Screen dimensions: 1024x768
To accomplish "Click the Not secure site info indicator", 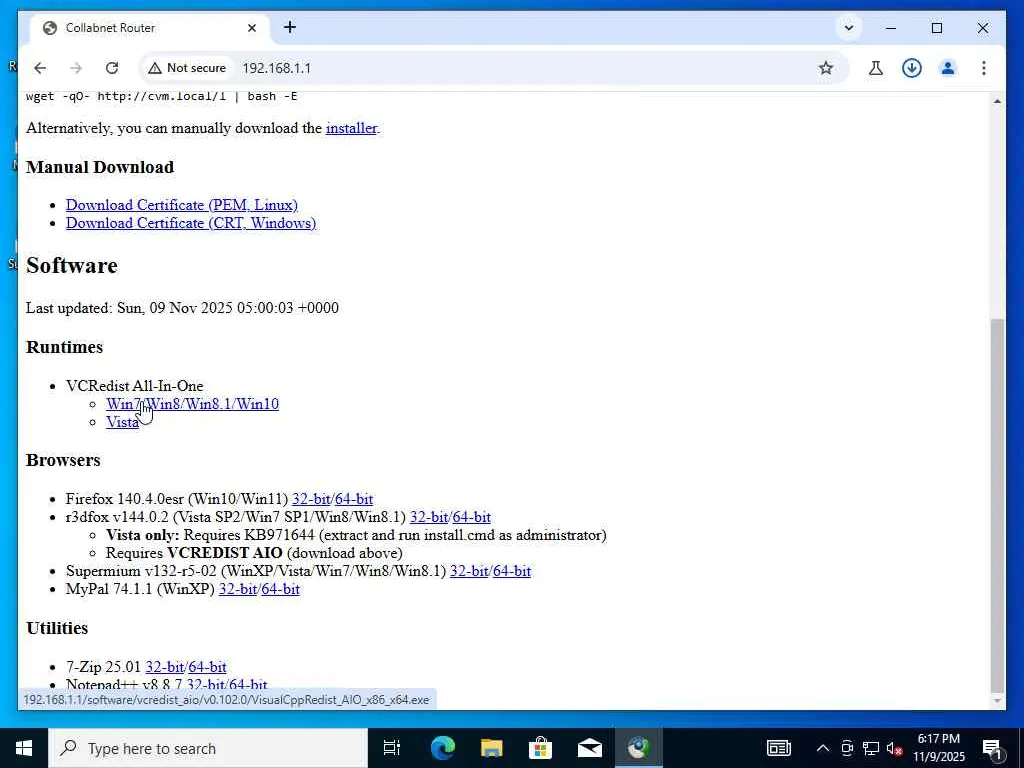I will coord(187,68).
